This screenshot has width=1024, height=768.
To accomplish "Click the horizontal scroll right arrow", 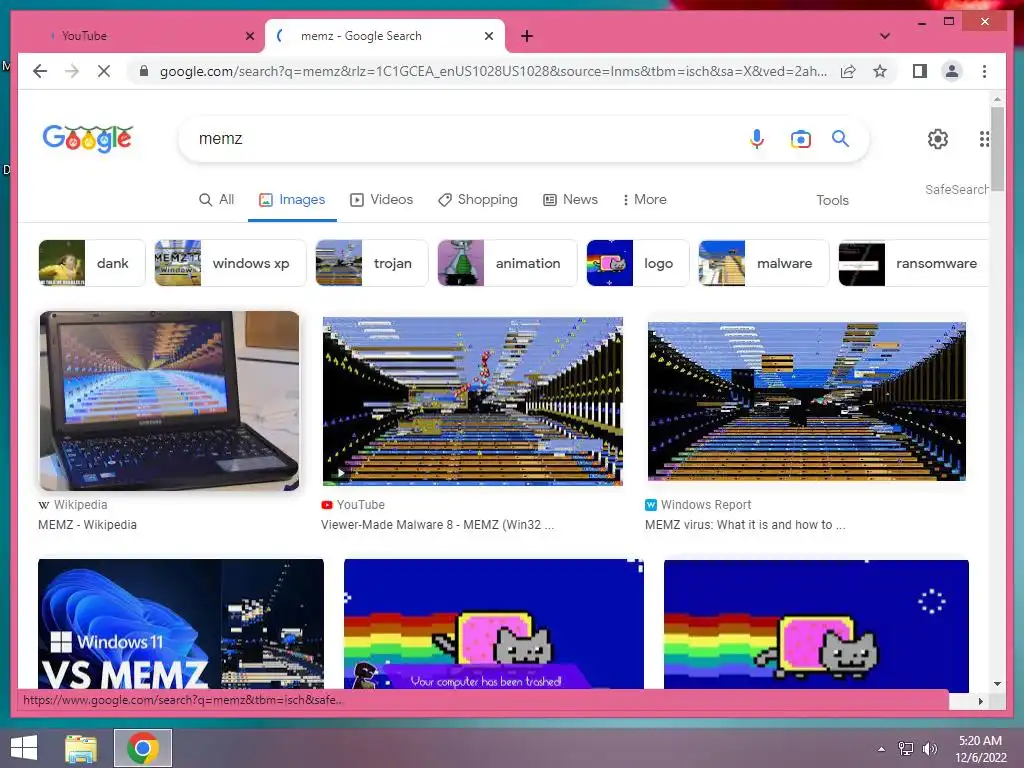I will click(980, 701).
